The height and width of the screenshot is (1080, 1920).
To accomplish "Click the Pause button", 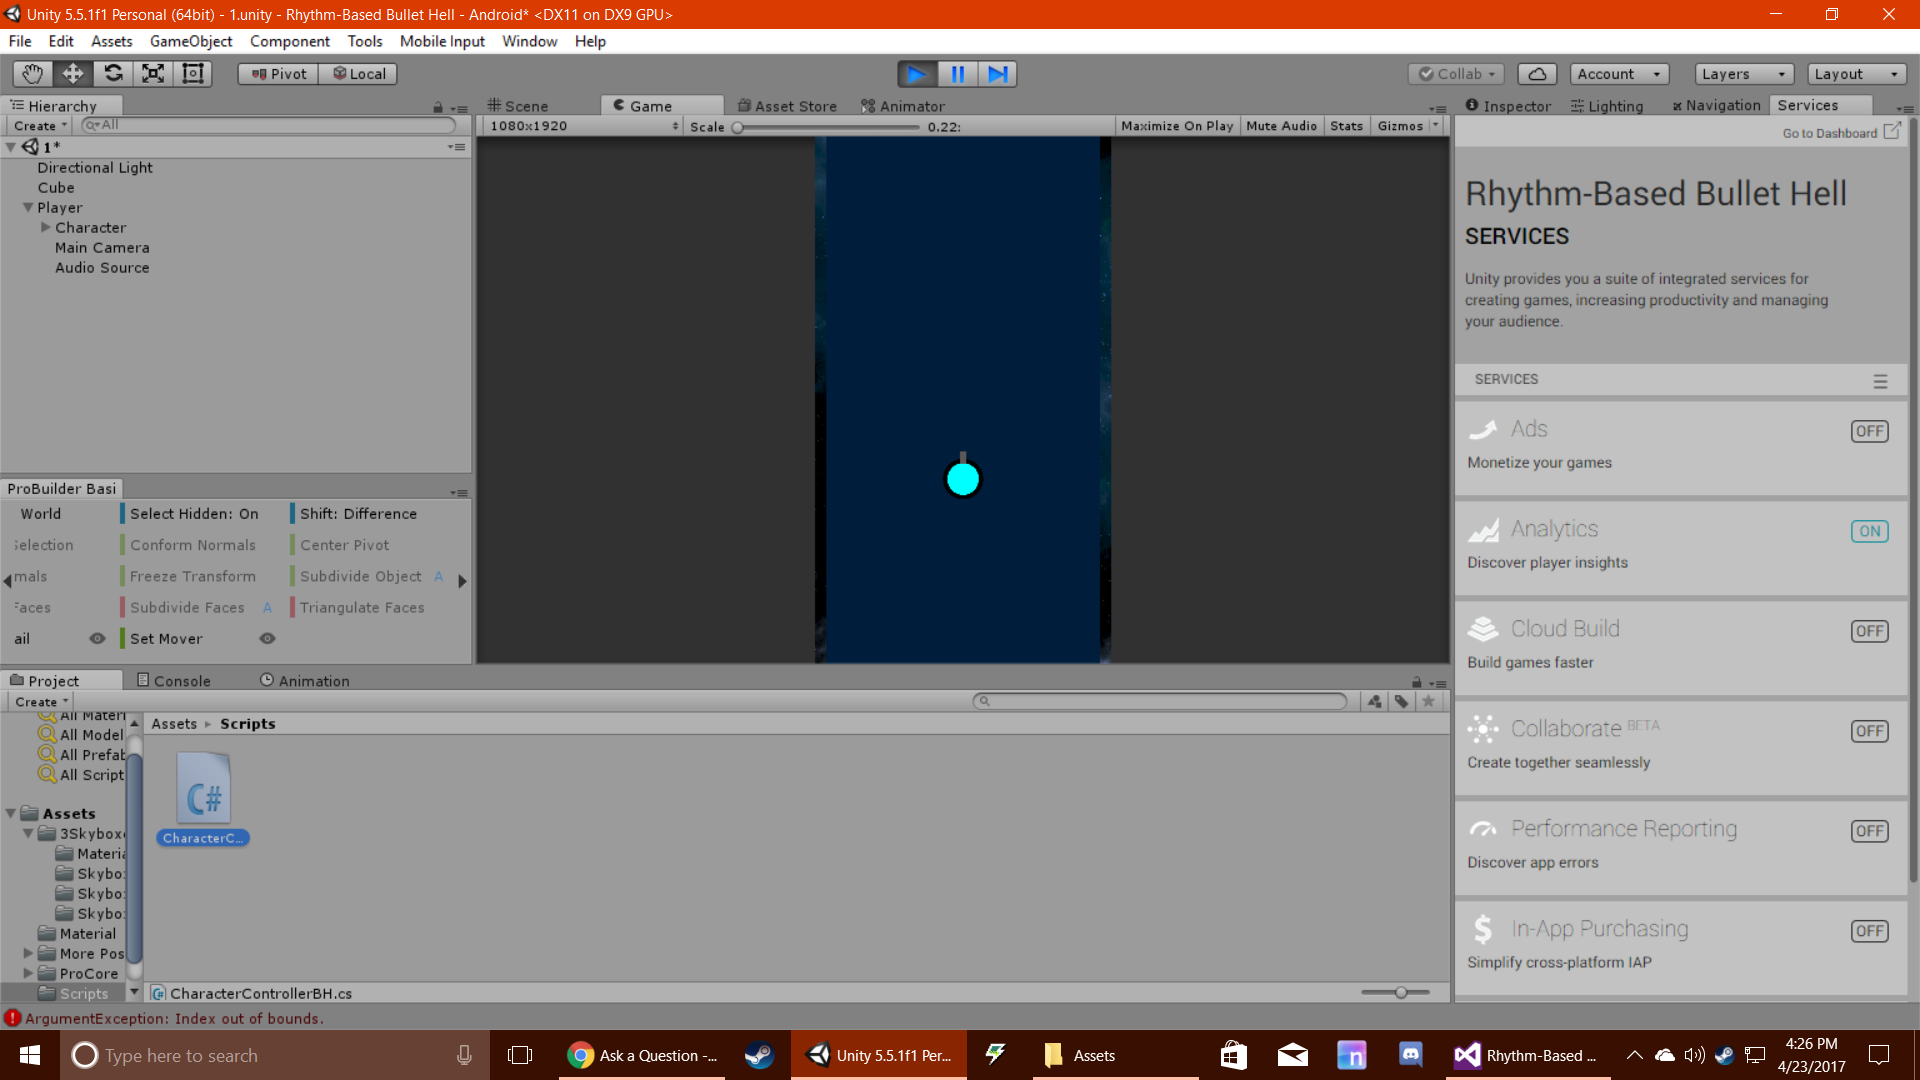I will 957,74.
